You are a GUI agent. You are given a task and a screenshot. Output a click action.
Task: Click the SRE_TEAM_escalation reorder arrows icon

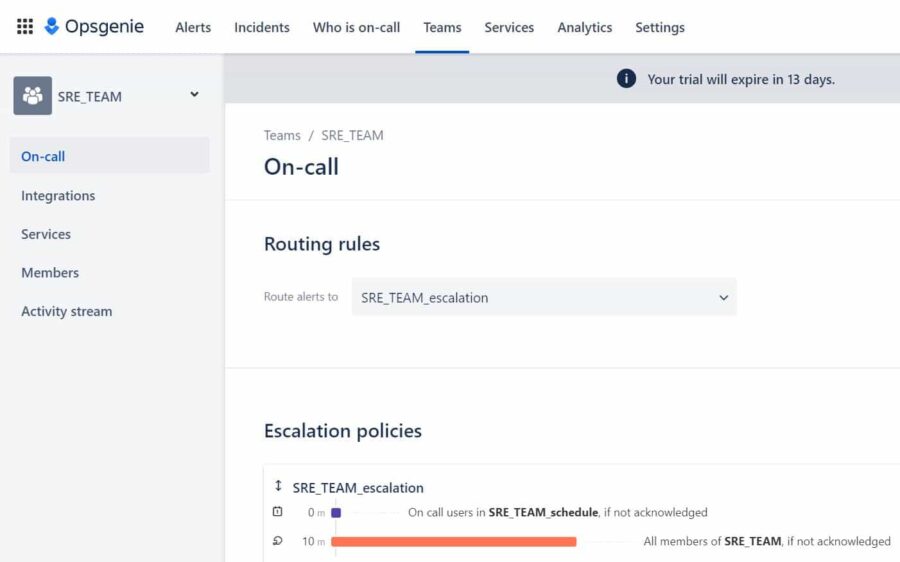278,486
